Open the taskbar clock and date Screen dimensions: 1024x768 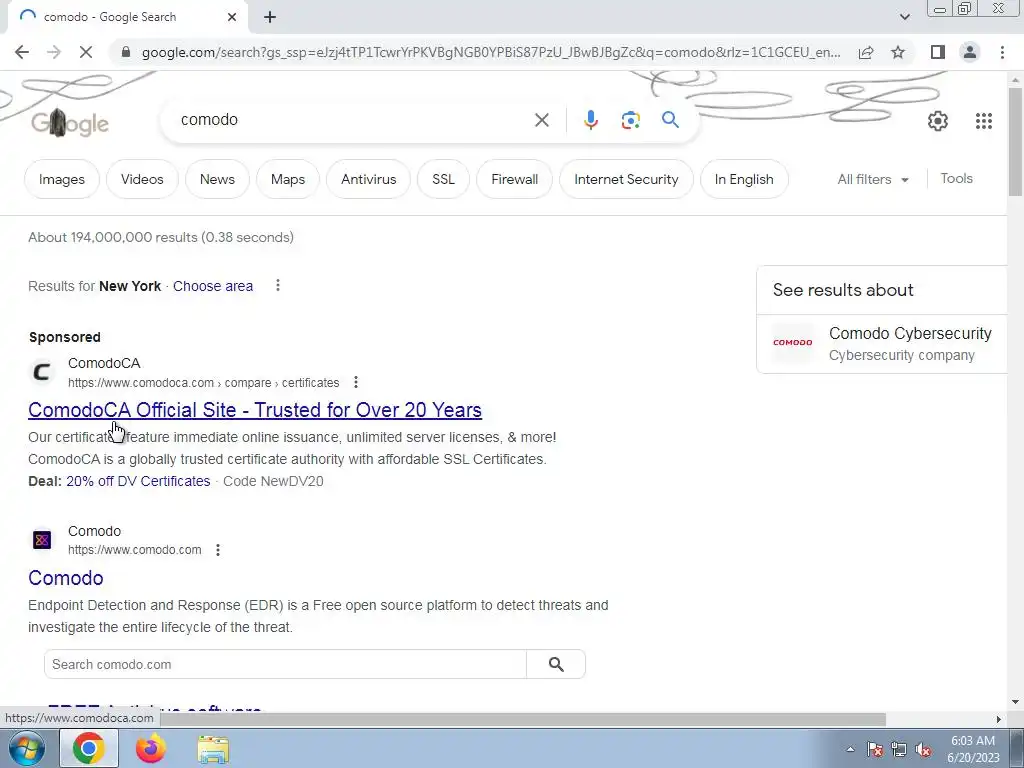[x=973, y=749]
